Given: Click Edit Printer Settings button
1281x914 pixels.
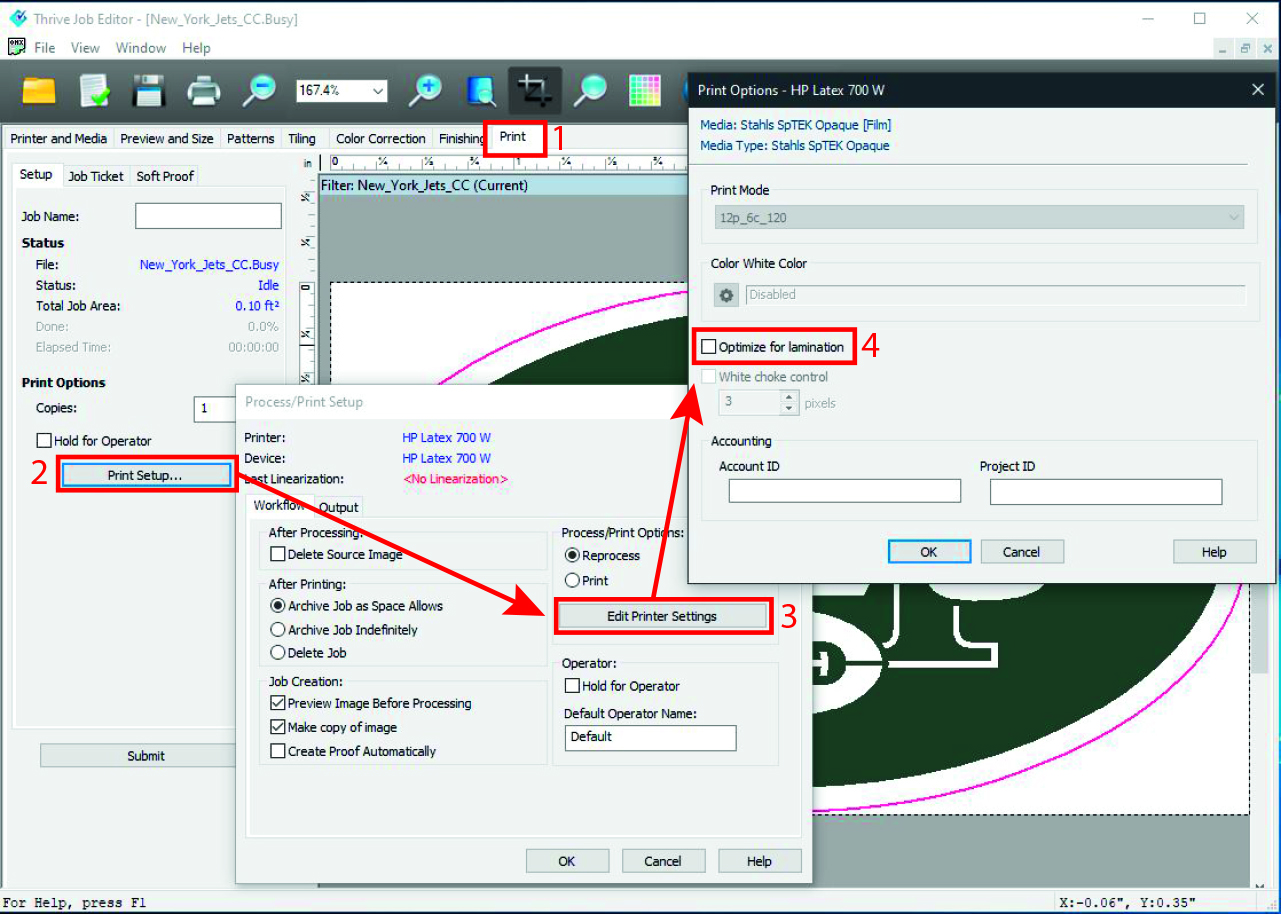Looking at the screenshot, I should 662,616.
